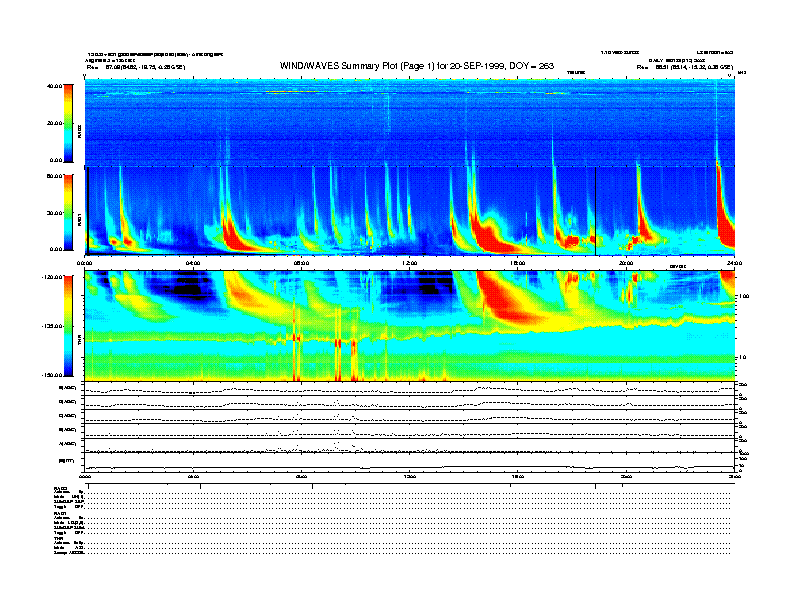Click the RAD2 top spectrogram panel

coord(410,123)
